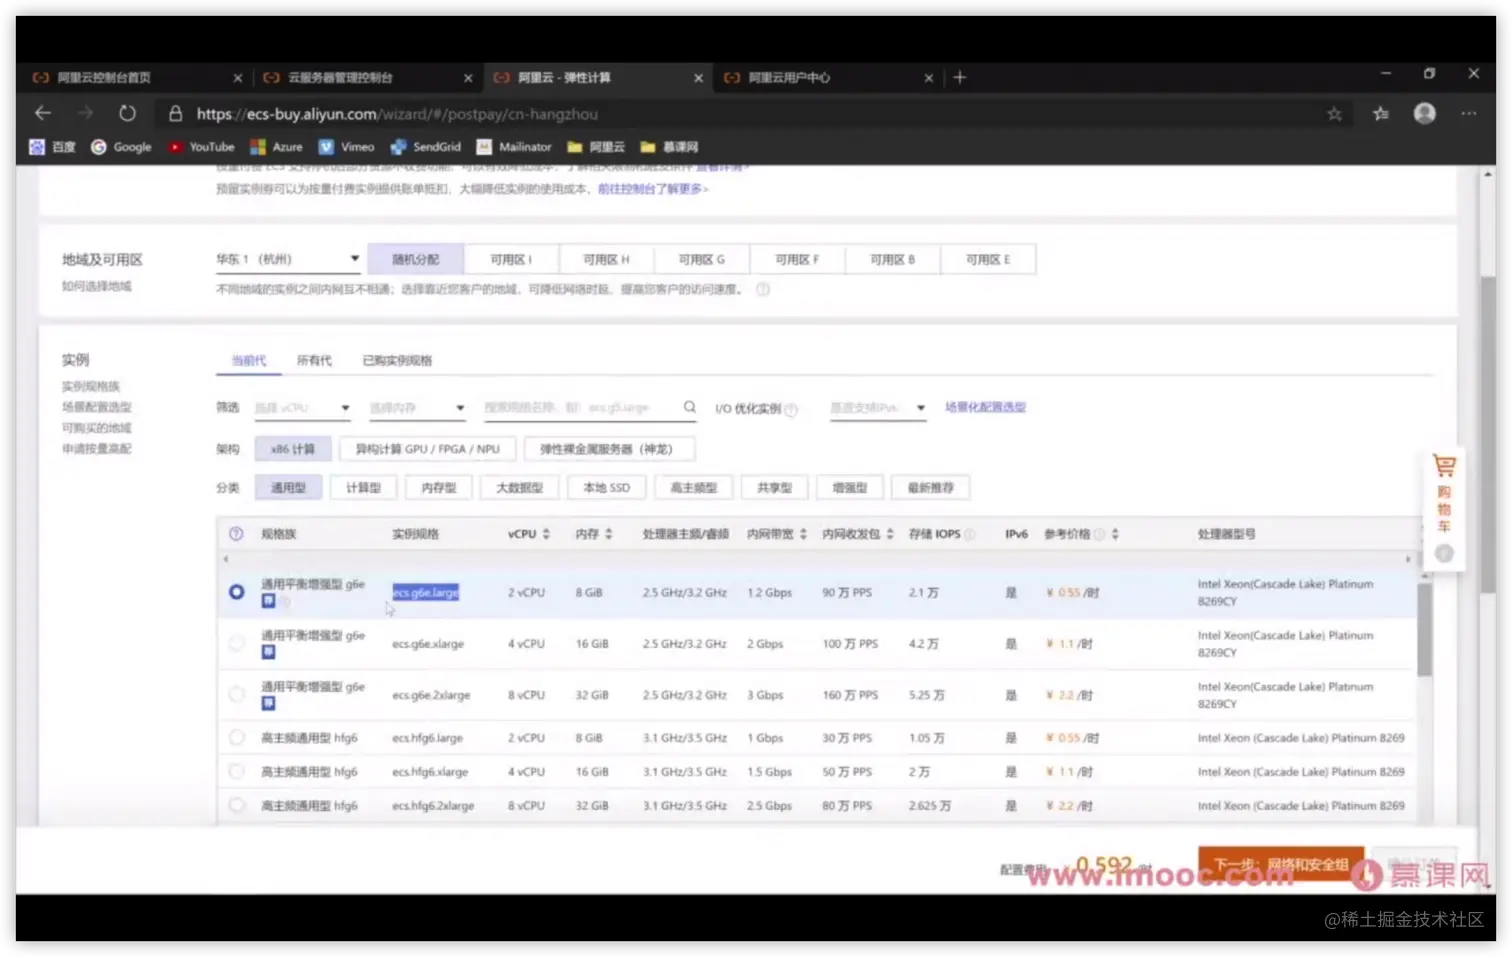Select the ecs.g6e.2xlarge instance radio
The image size is (1512, 957).
[x=236, y=694]
